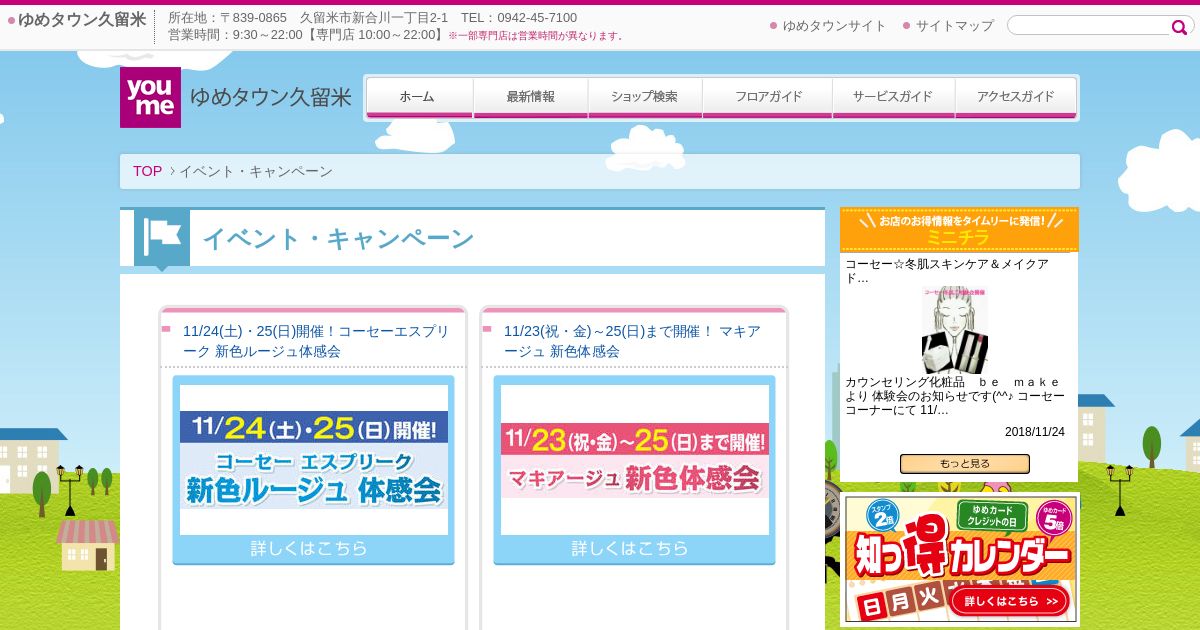Click the コーセー エスプリーク banner image

(x=313, y=460)
